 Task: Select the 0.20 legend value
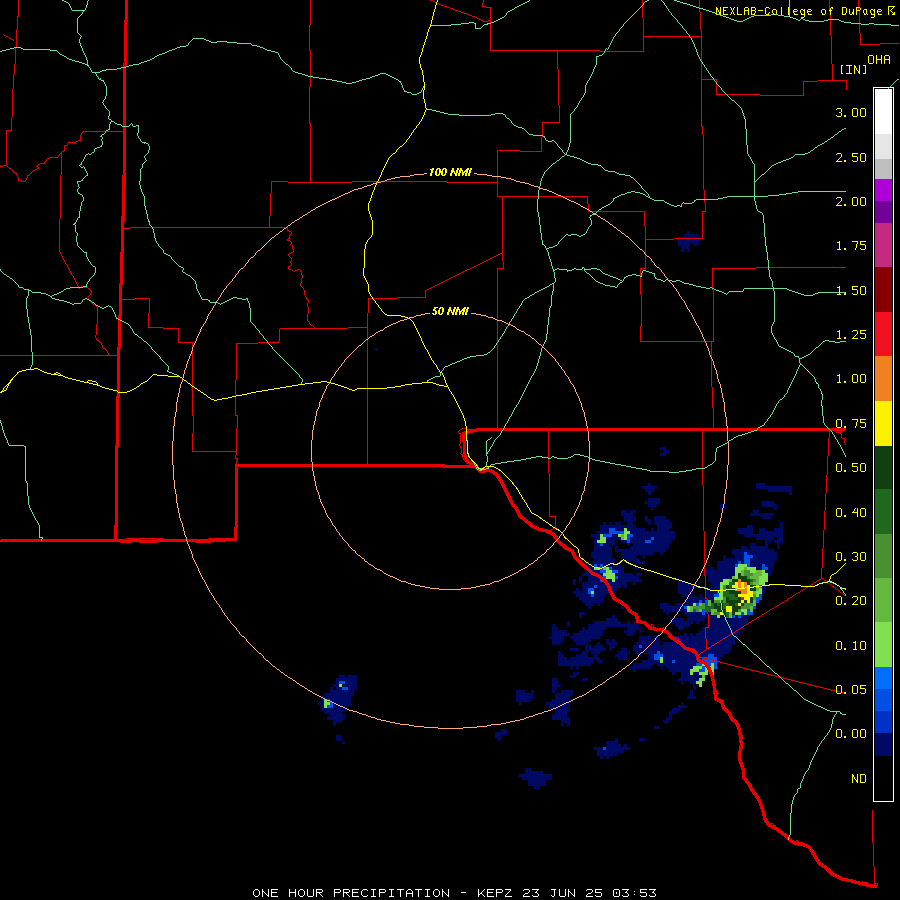coord(851,601)
